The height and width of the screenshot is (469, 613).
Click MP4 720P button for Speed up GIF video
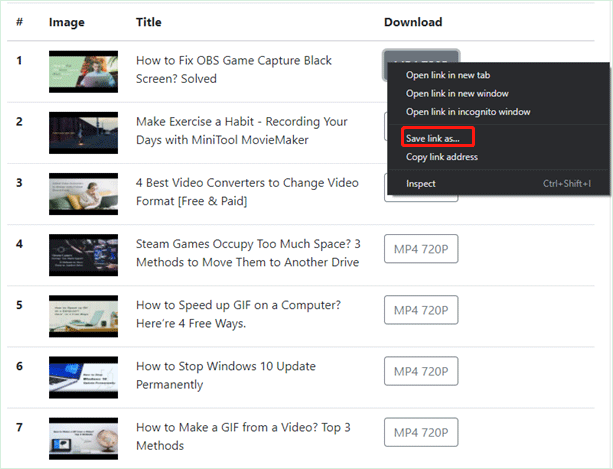point(421,310)
